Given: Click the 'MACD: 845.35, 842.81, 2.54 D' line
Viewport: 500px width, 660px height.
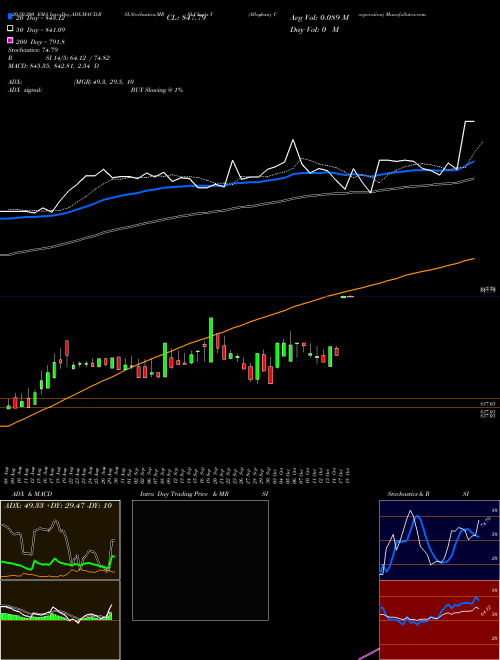Looking at the screenshot, I should pyautogui.click(x=53, y=66).
